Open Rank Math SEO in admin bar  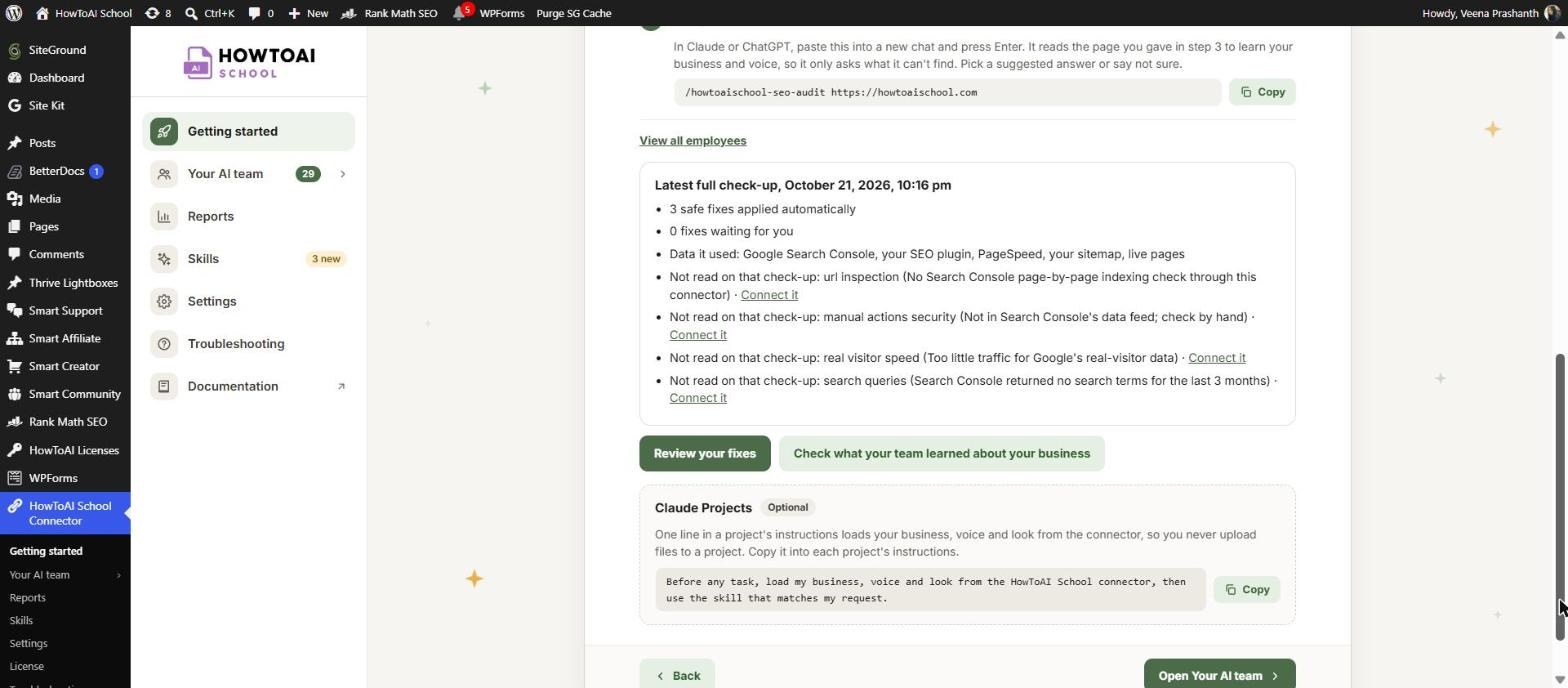coord(389,13)
